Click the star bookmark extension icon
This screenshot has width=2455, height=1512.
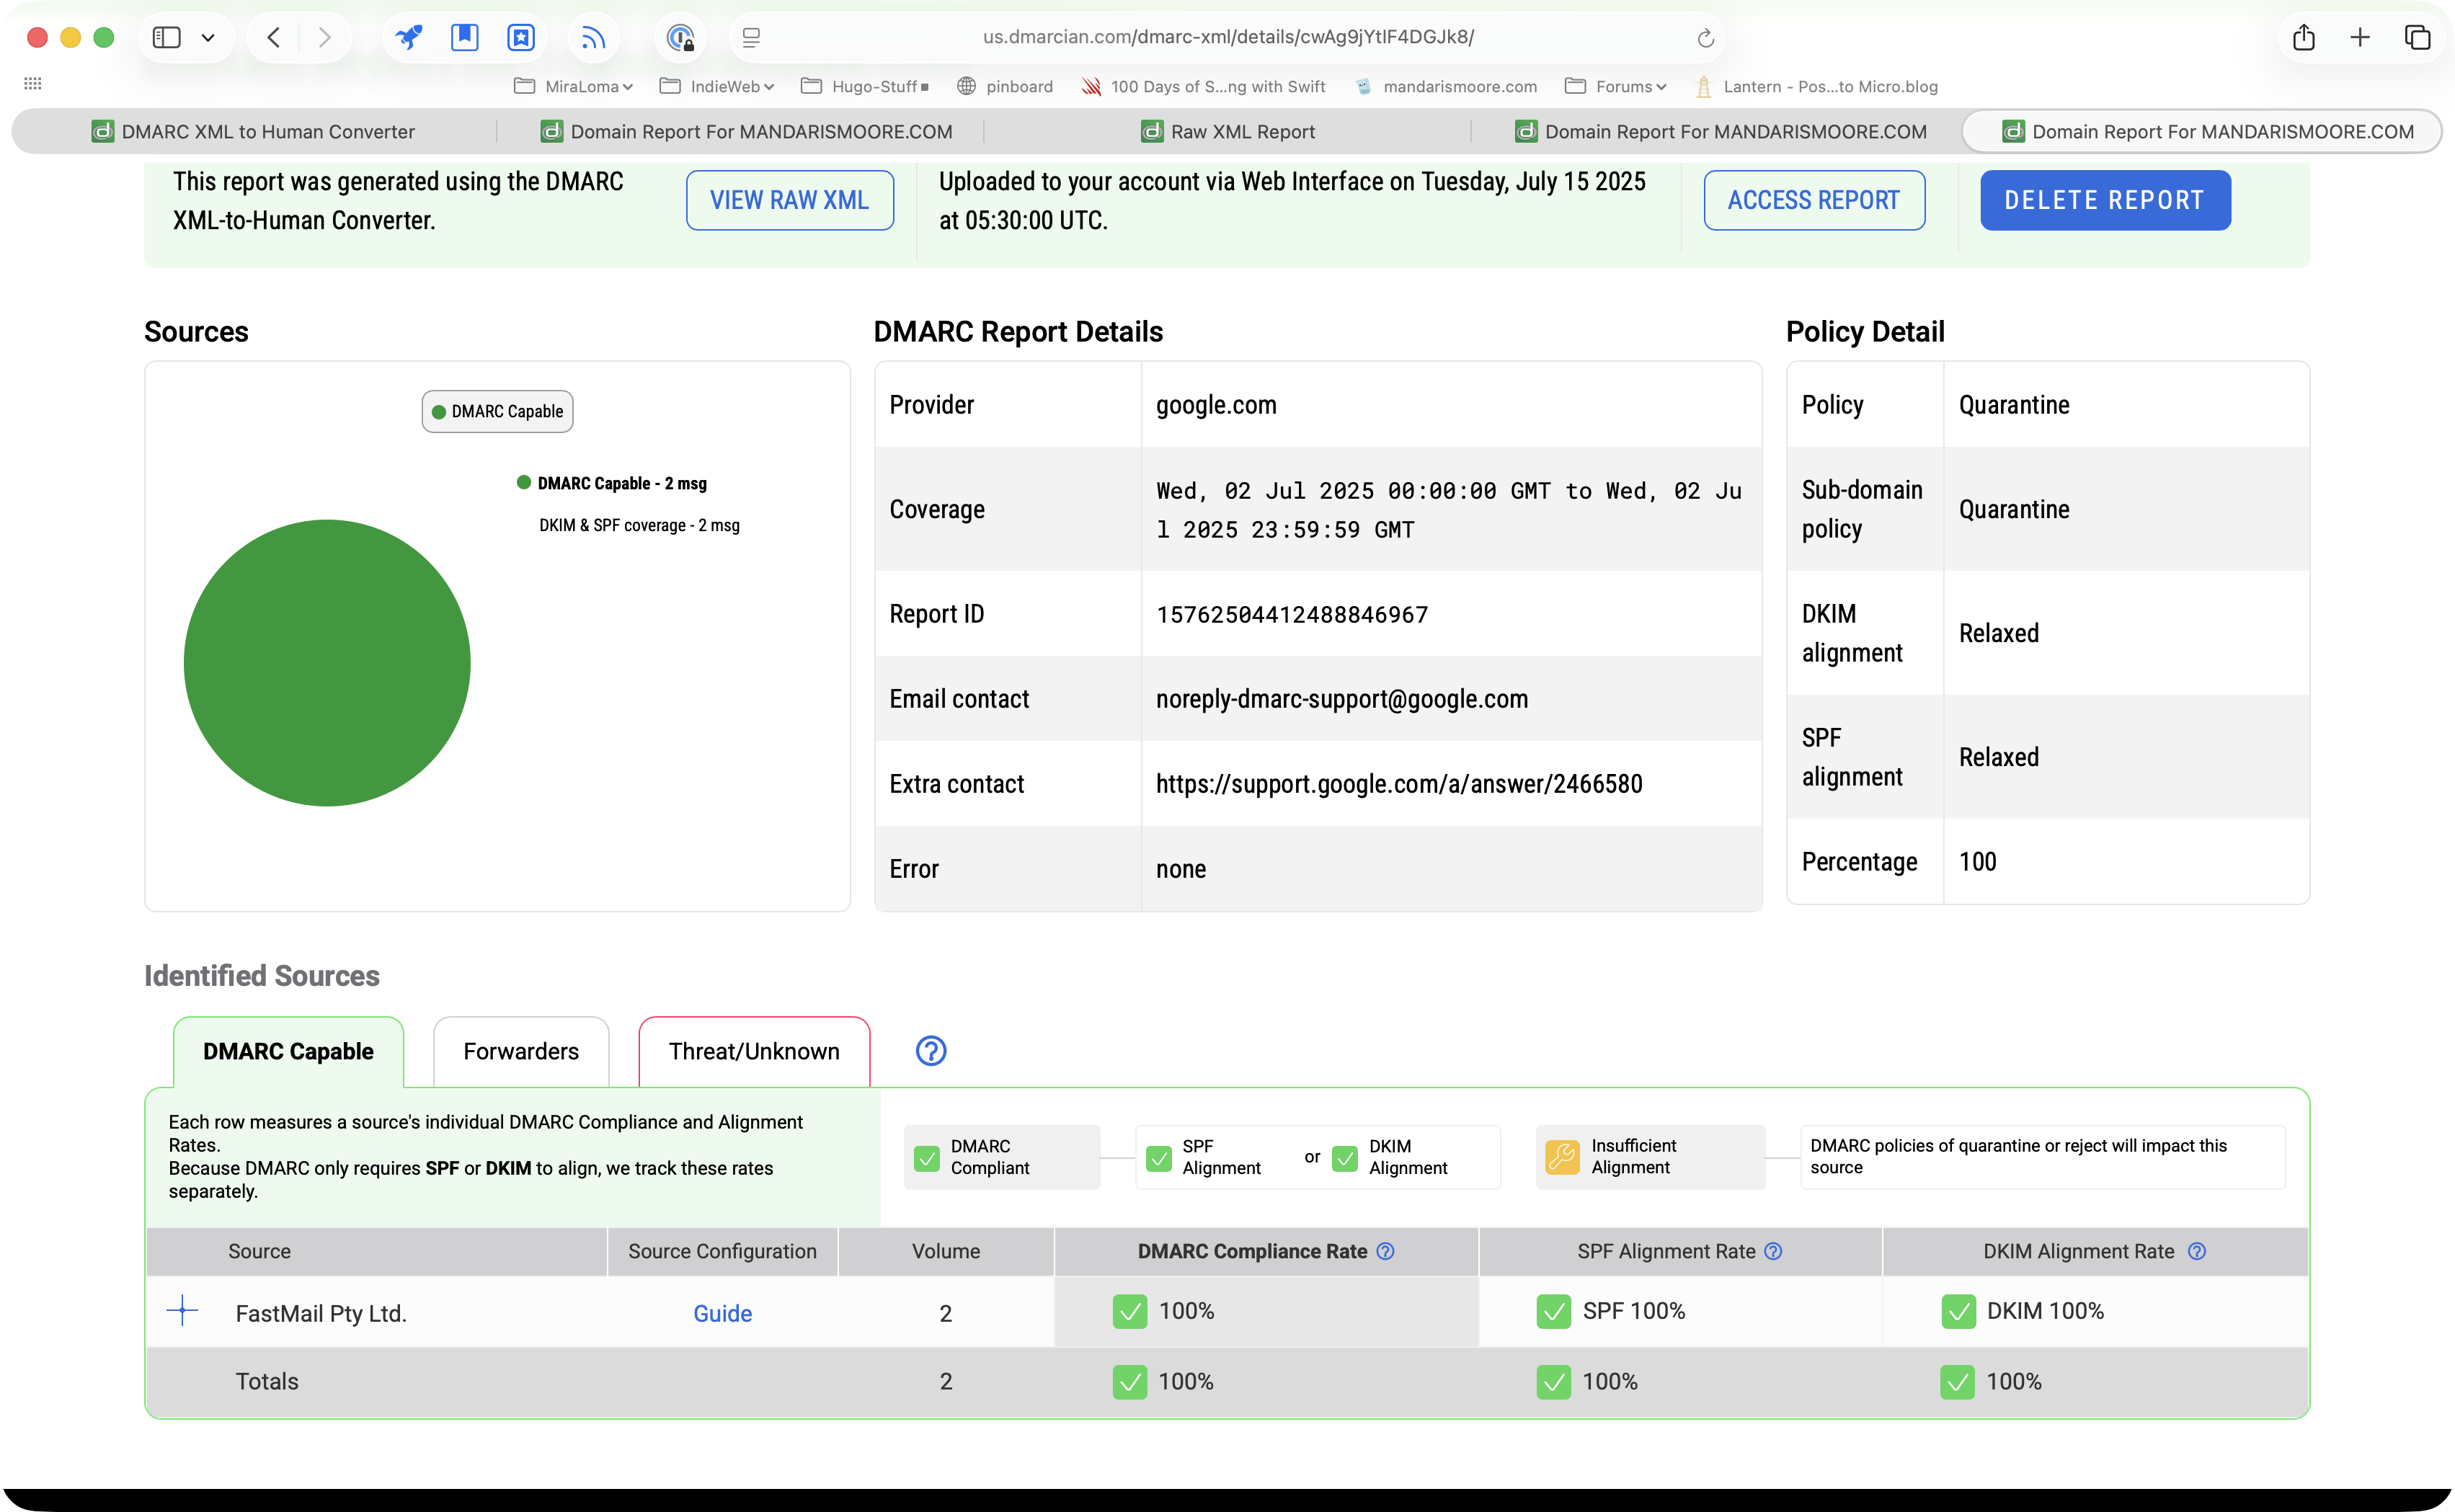point(521,38)
